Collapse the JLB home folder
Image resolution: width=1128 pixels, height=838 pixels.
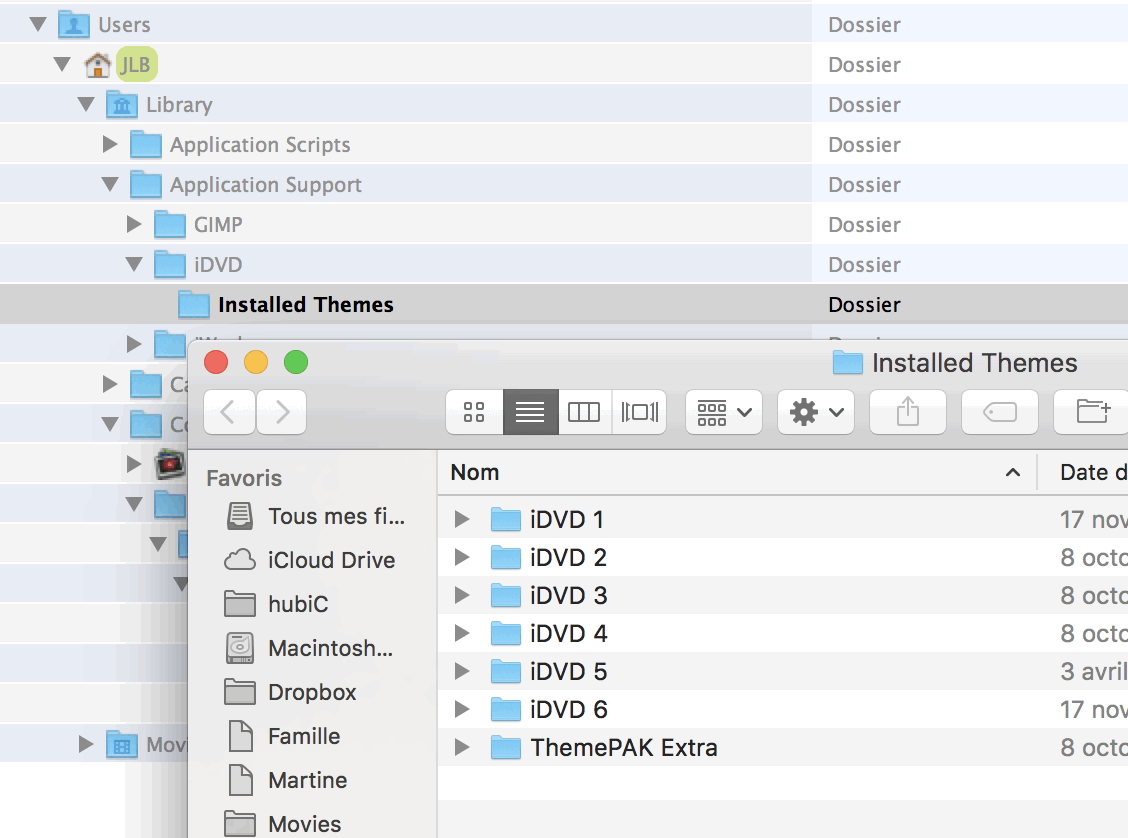pos(63,65)
